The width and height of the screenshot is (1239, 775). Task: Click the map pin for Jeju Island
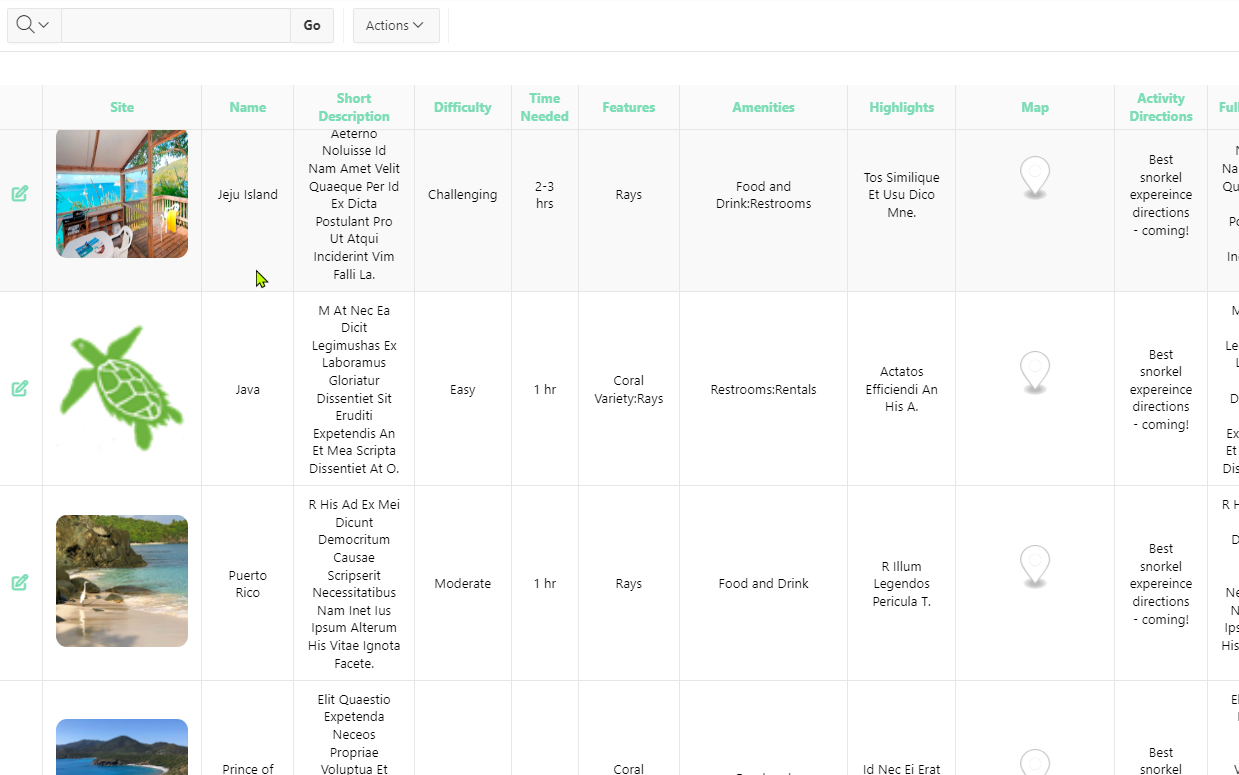pyautogui.click(x=1035, y=178)
